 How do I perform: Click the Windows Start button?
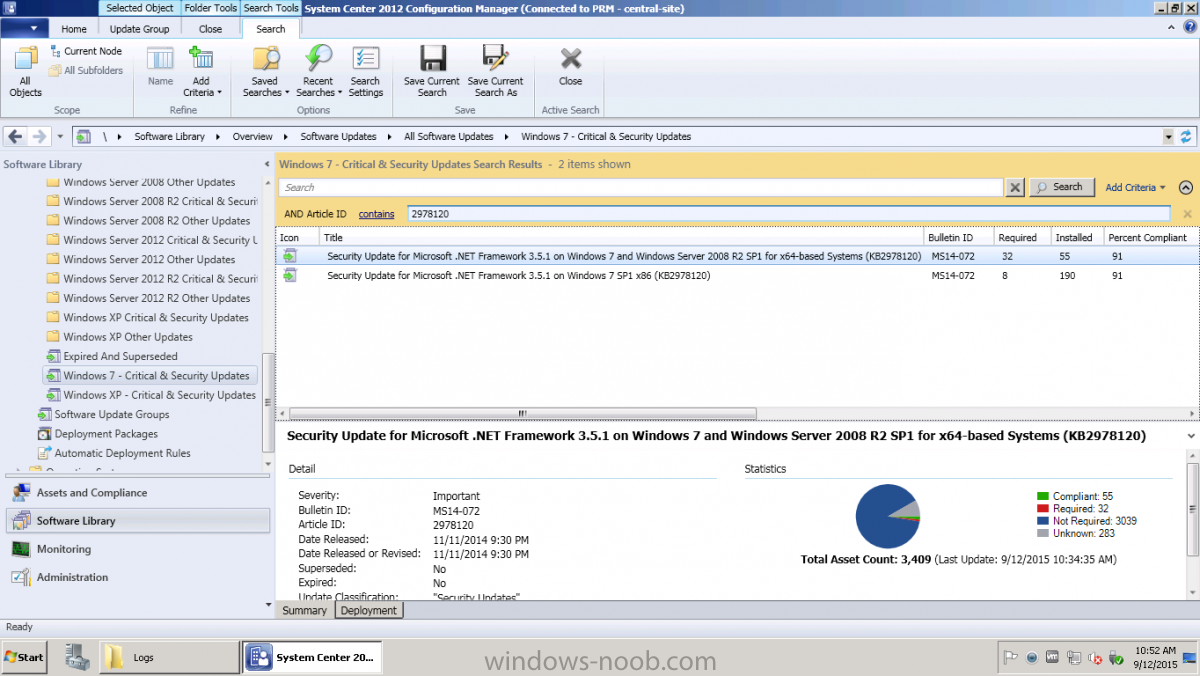pos(24,657)
